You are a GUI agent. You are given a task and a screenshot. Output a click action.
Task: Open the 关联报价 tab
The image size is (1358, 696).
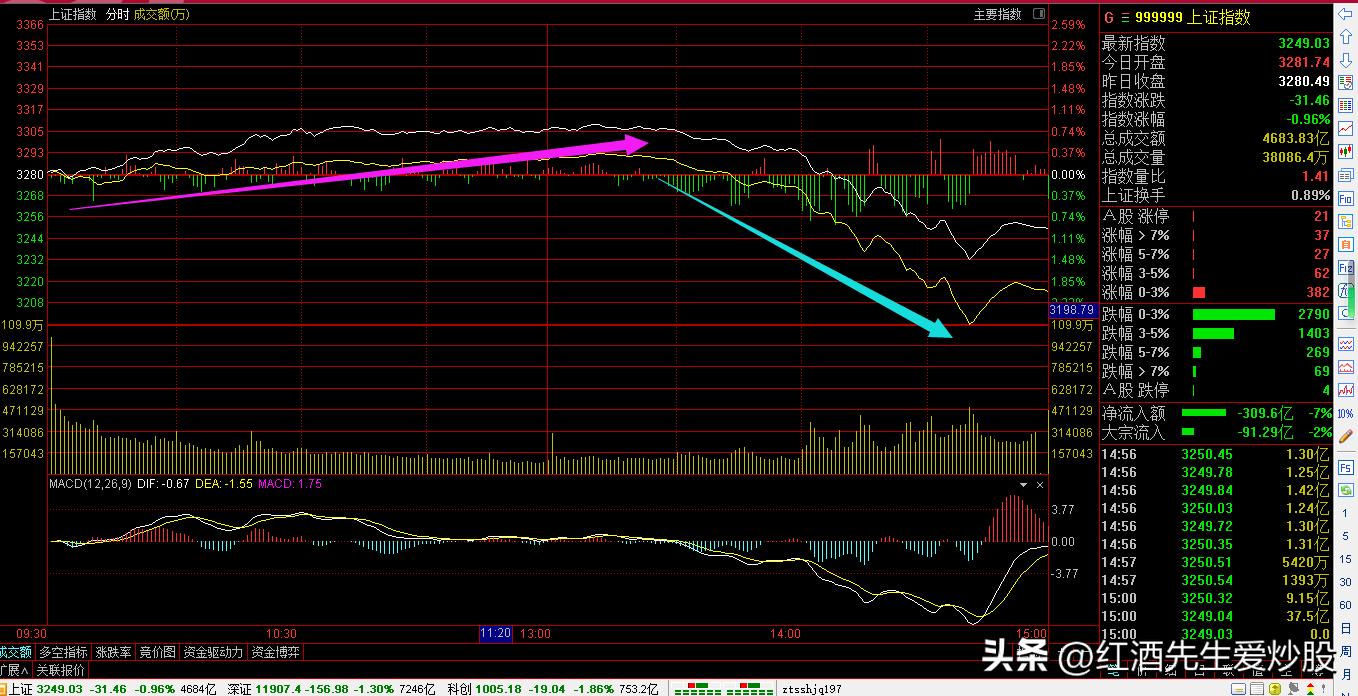[x=60, y=670]
